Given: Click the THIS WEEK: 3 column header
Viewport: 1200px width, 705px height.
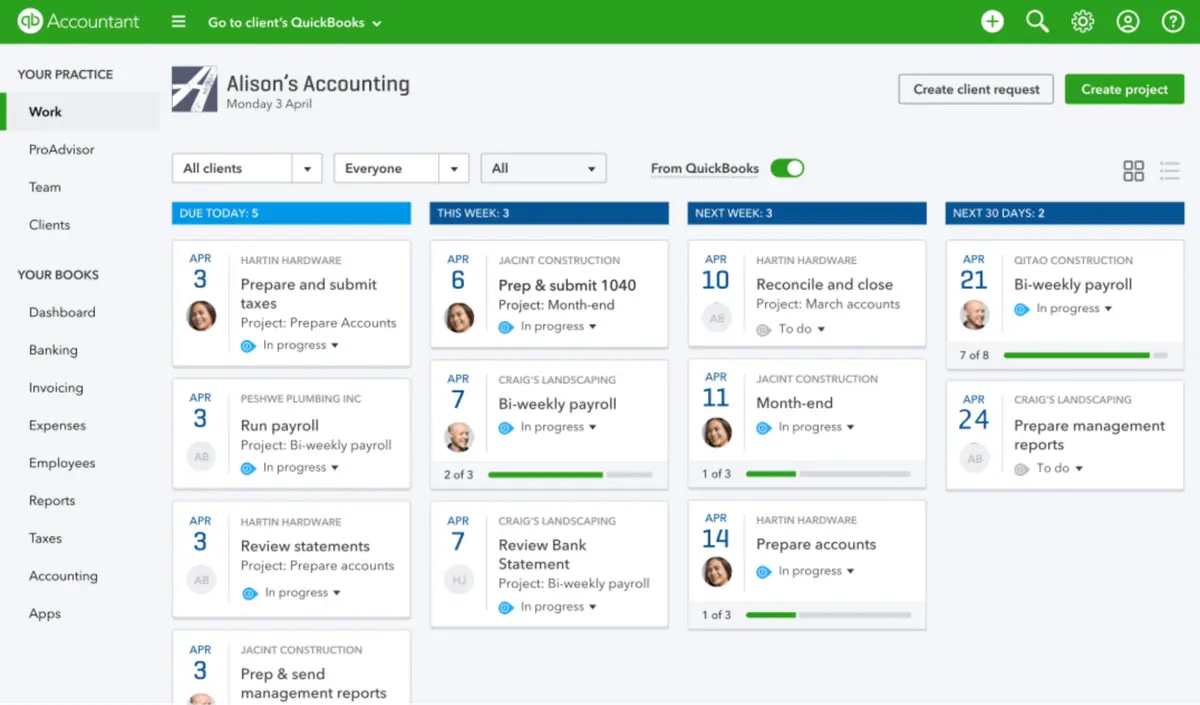Looking at the screenshot, I should click(x=549, y=213).
